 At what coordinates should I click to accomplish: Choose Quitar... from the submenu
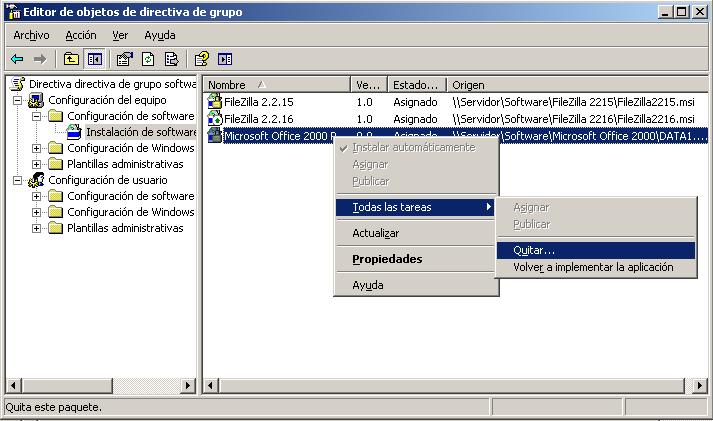pos(534,250)
